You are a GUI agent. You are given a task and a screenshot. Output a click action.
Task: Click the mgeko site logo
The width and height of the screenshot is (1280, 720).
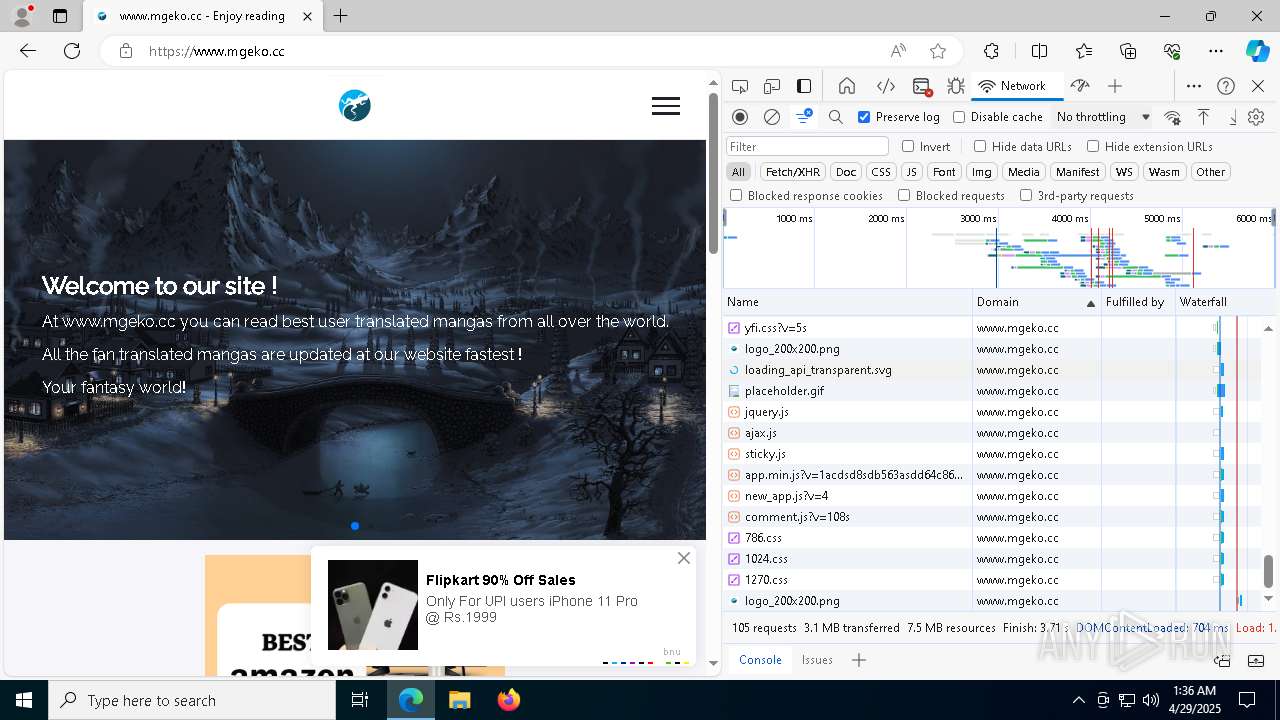355,105
